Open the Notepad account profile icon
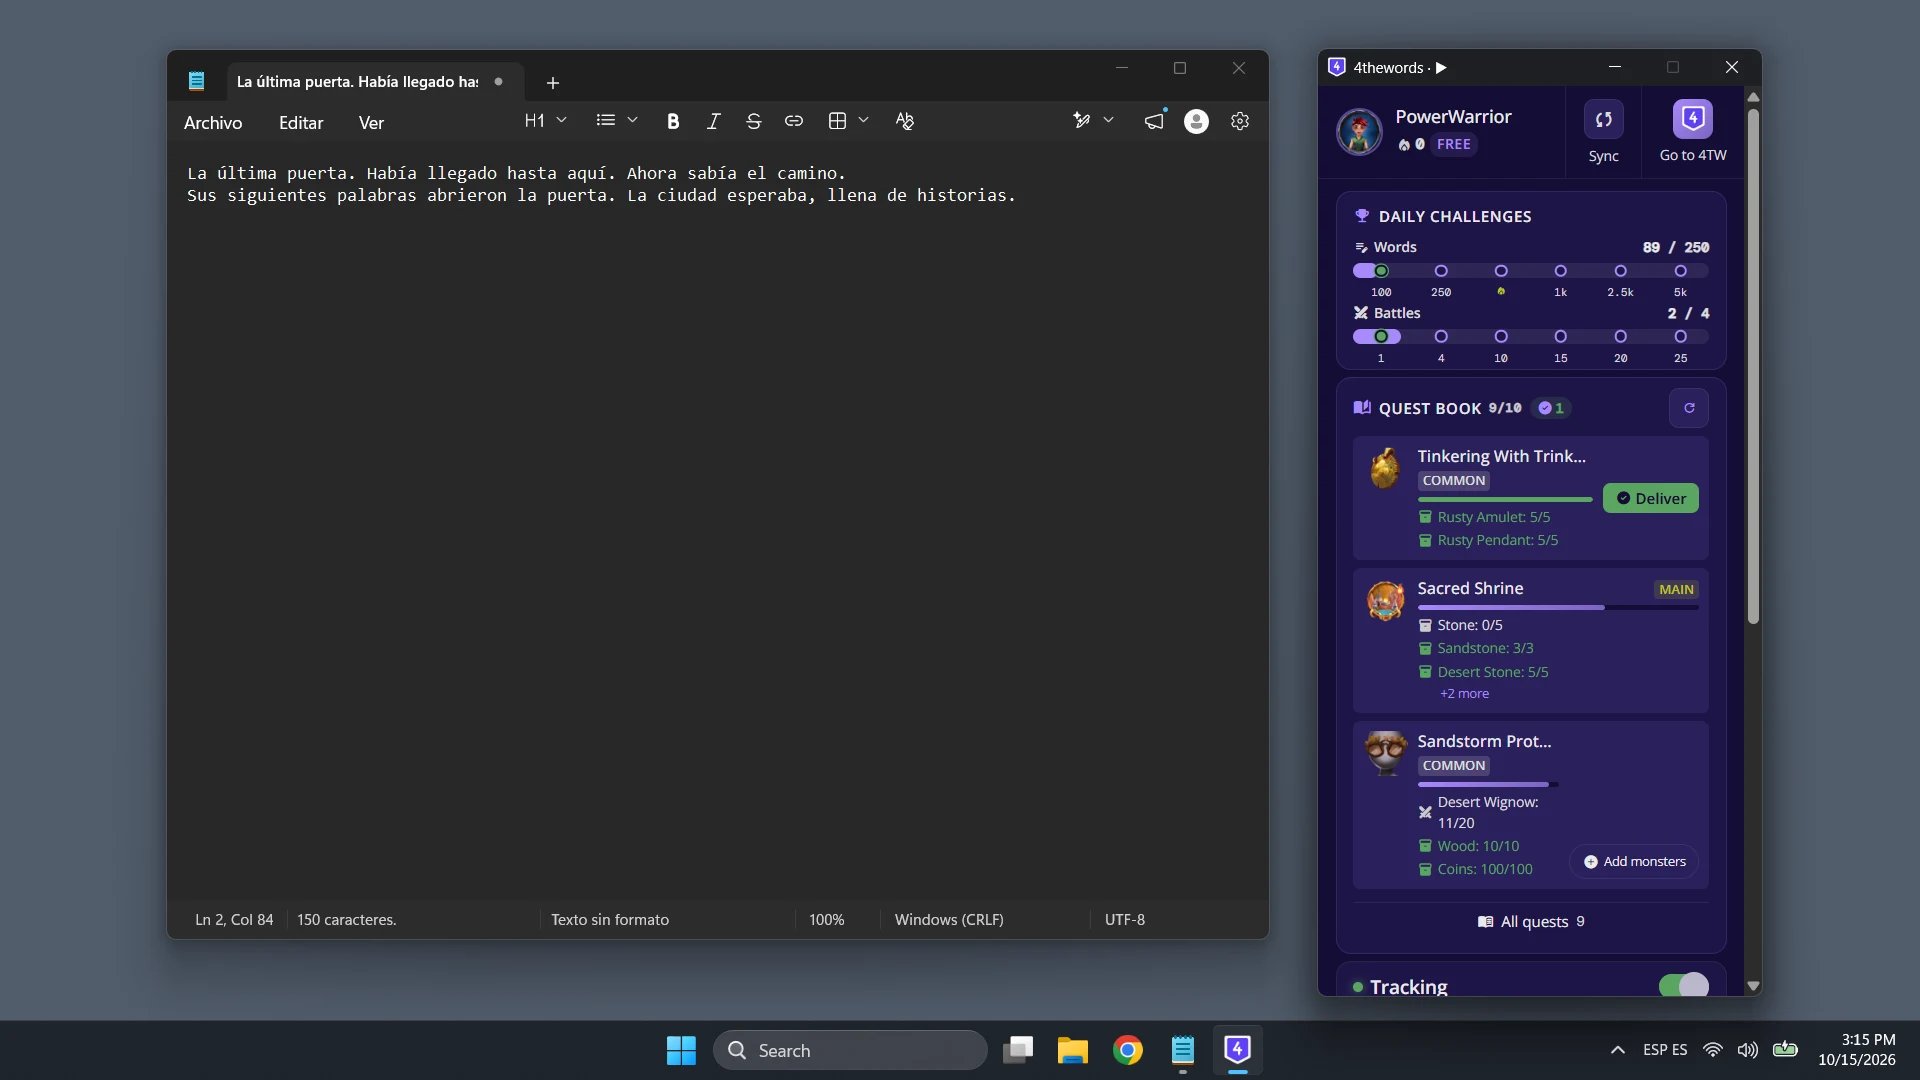The height and width of the screenshot is (1080, 1920). [x=1196, y=121]
